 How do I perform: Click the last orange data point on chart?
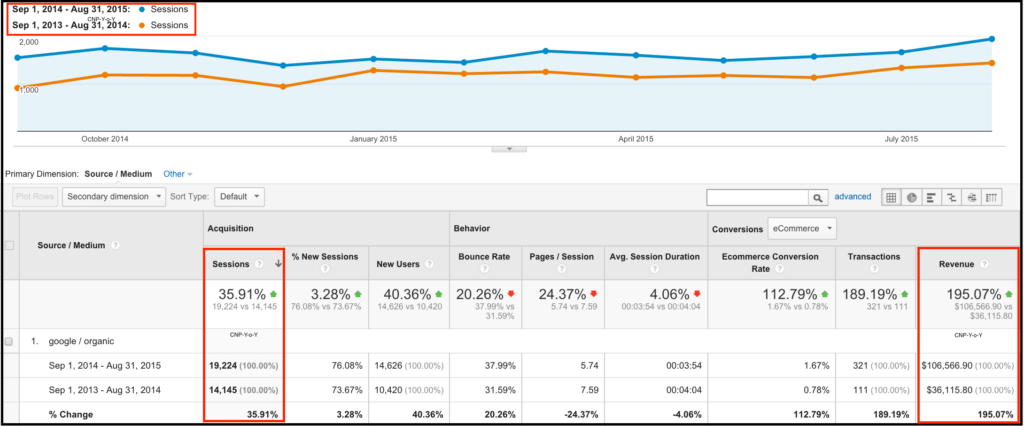(x=992, y=63)
